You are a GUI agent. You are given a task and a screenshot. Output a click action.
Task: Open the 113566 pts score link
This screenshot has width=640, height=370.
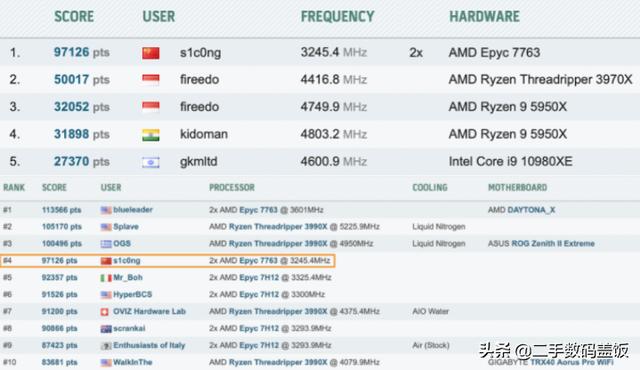coord(61,210)
